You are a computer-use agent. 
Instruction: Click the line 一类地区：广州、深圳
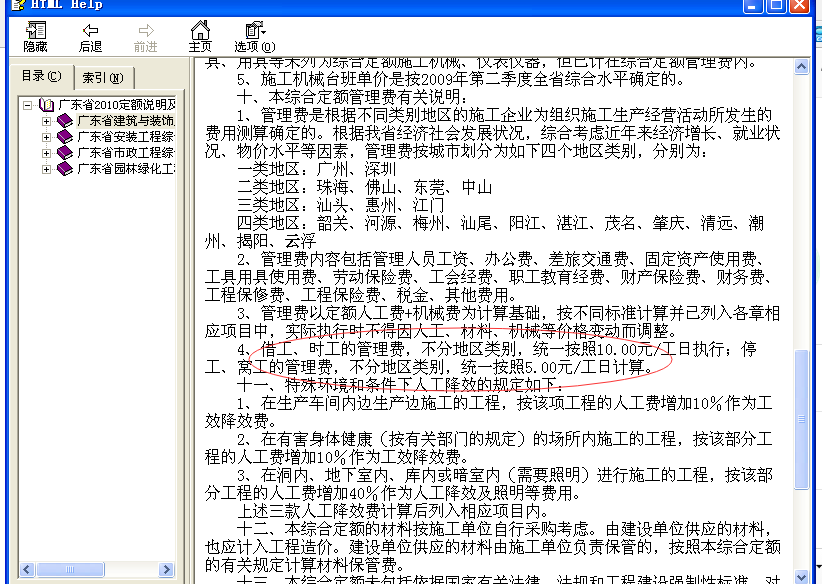pos(317,170)
